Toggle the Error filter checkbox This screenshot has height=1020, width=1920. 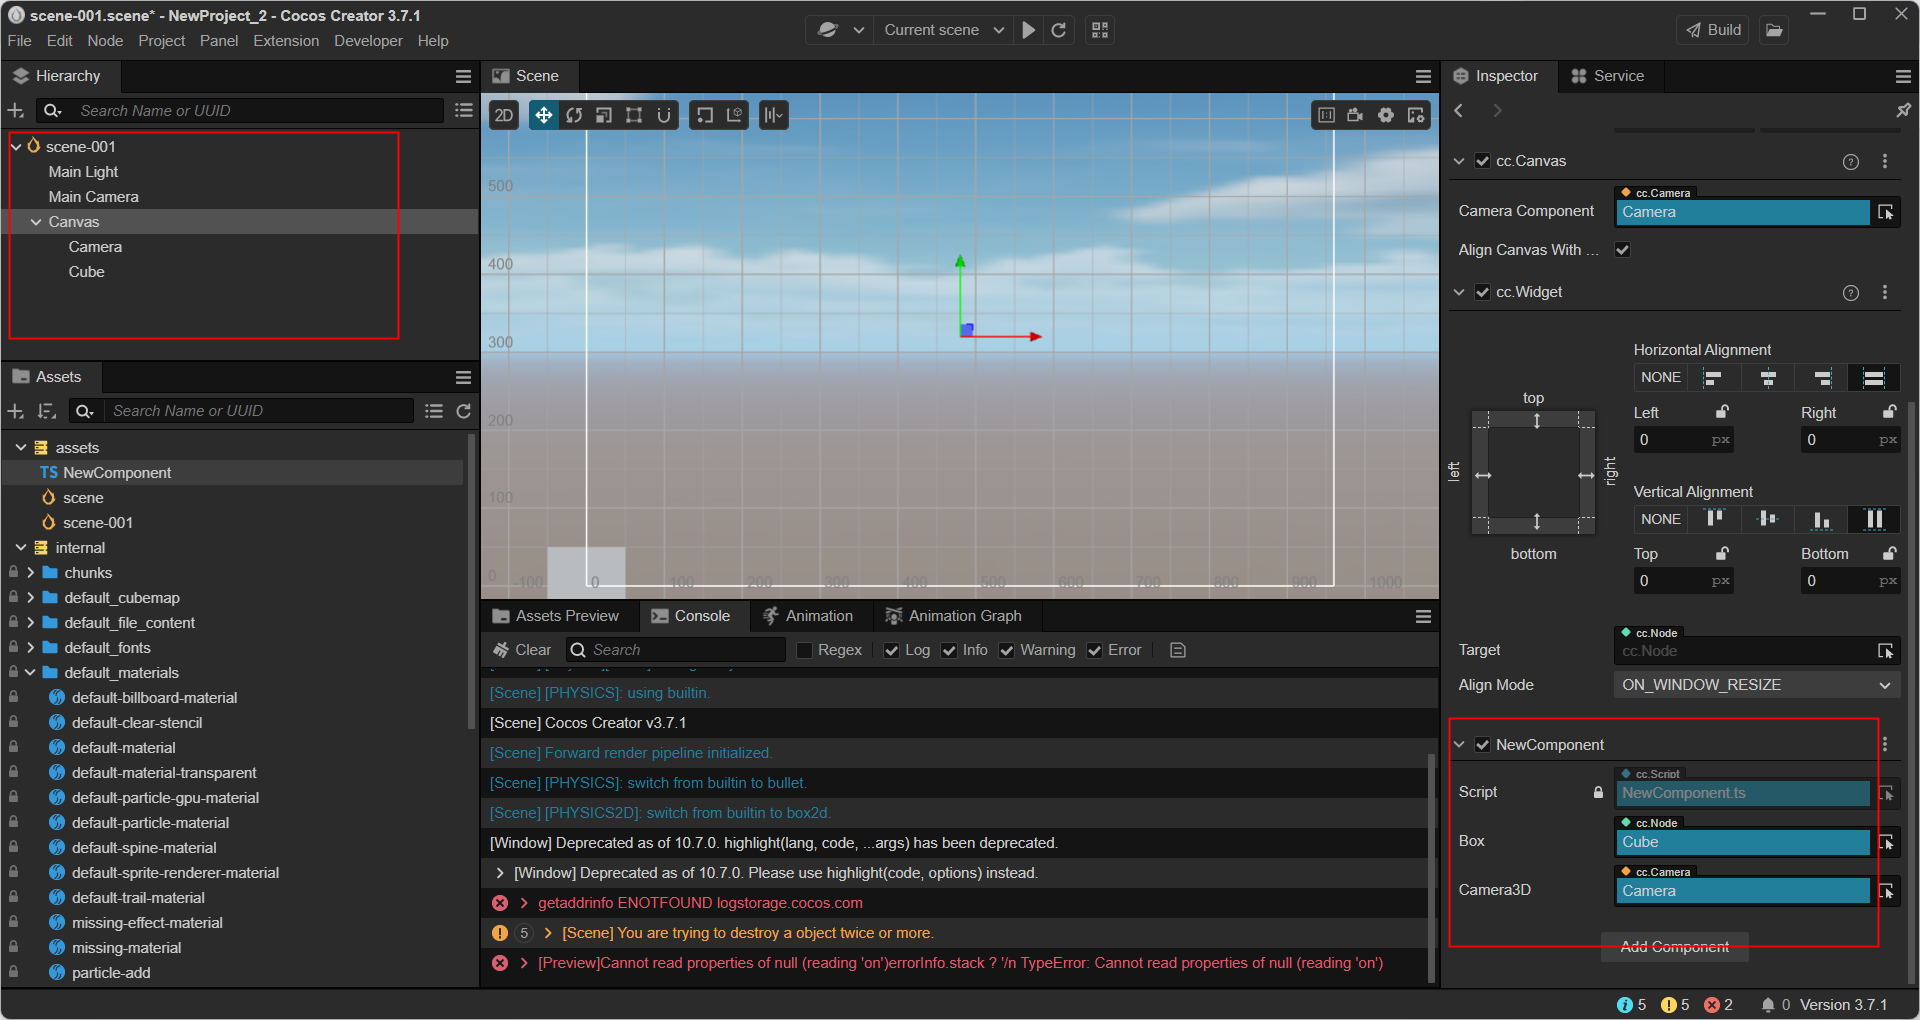[x=1095, y=650]
